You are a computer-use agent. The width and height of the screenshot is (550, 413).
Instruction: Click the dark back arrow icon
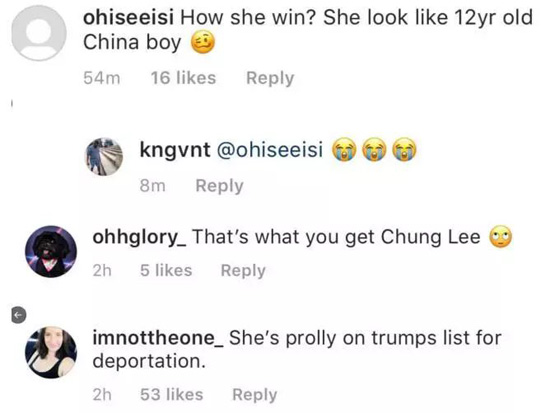19,315
